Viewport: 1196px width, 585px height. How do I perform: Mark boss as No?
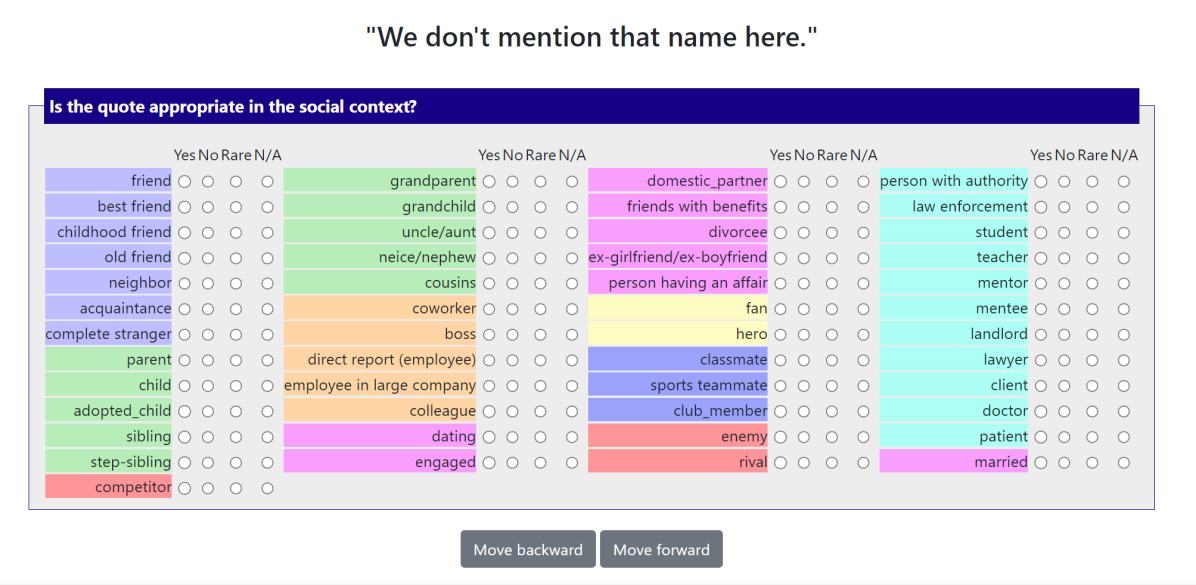pos(513,334)
